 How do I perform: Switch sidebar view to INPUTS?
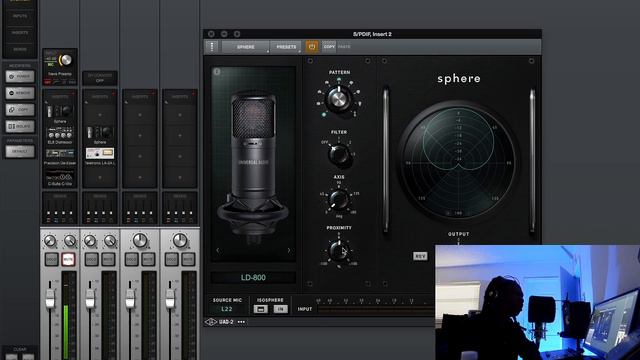pyautogui.click(x=20, y=16)
